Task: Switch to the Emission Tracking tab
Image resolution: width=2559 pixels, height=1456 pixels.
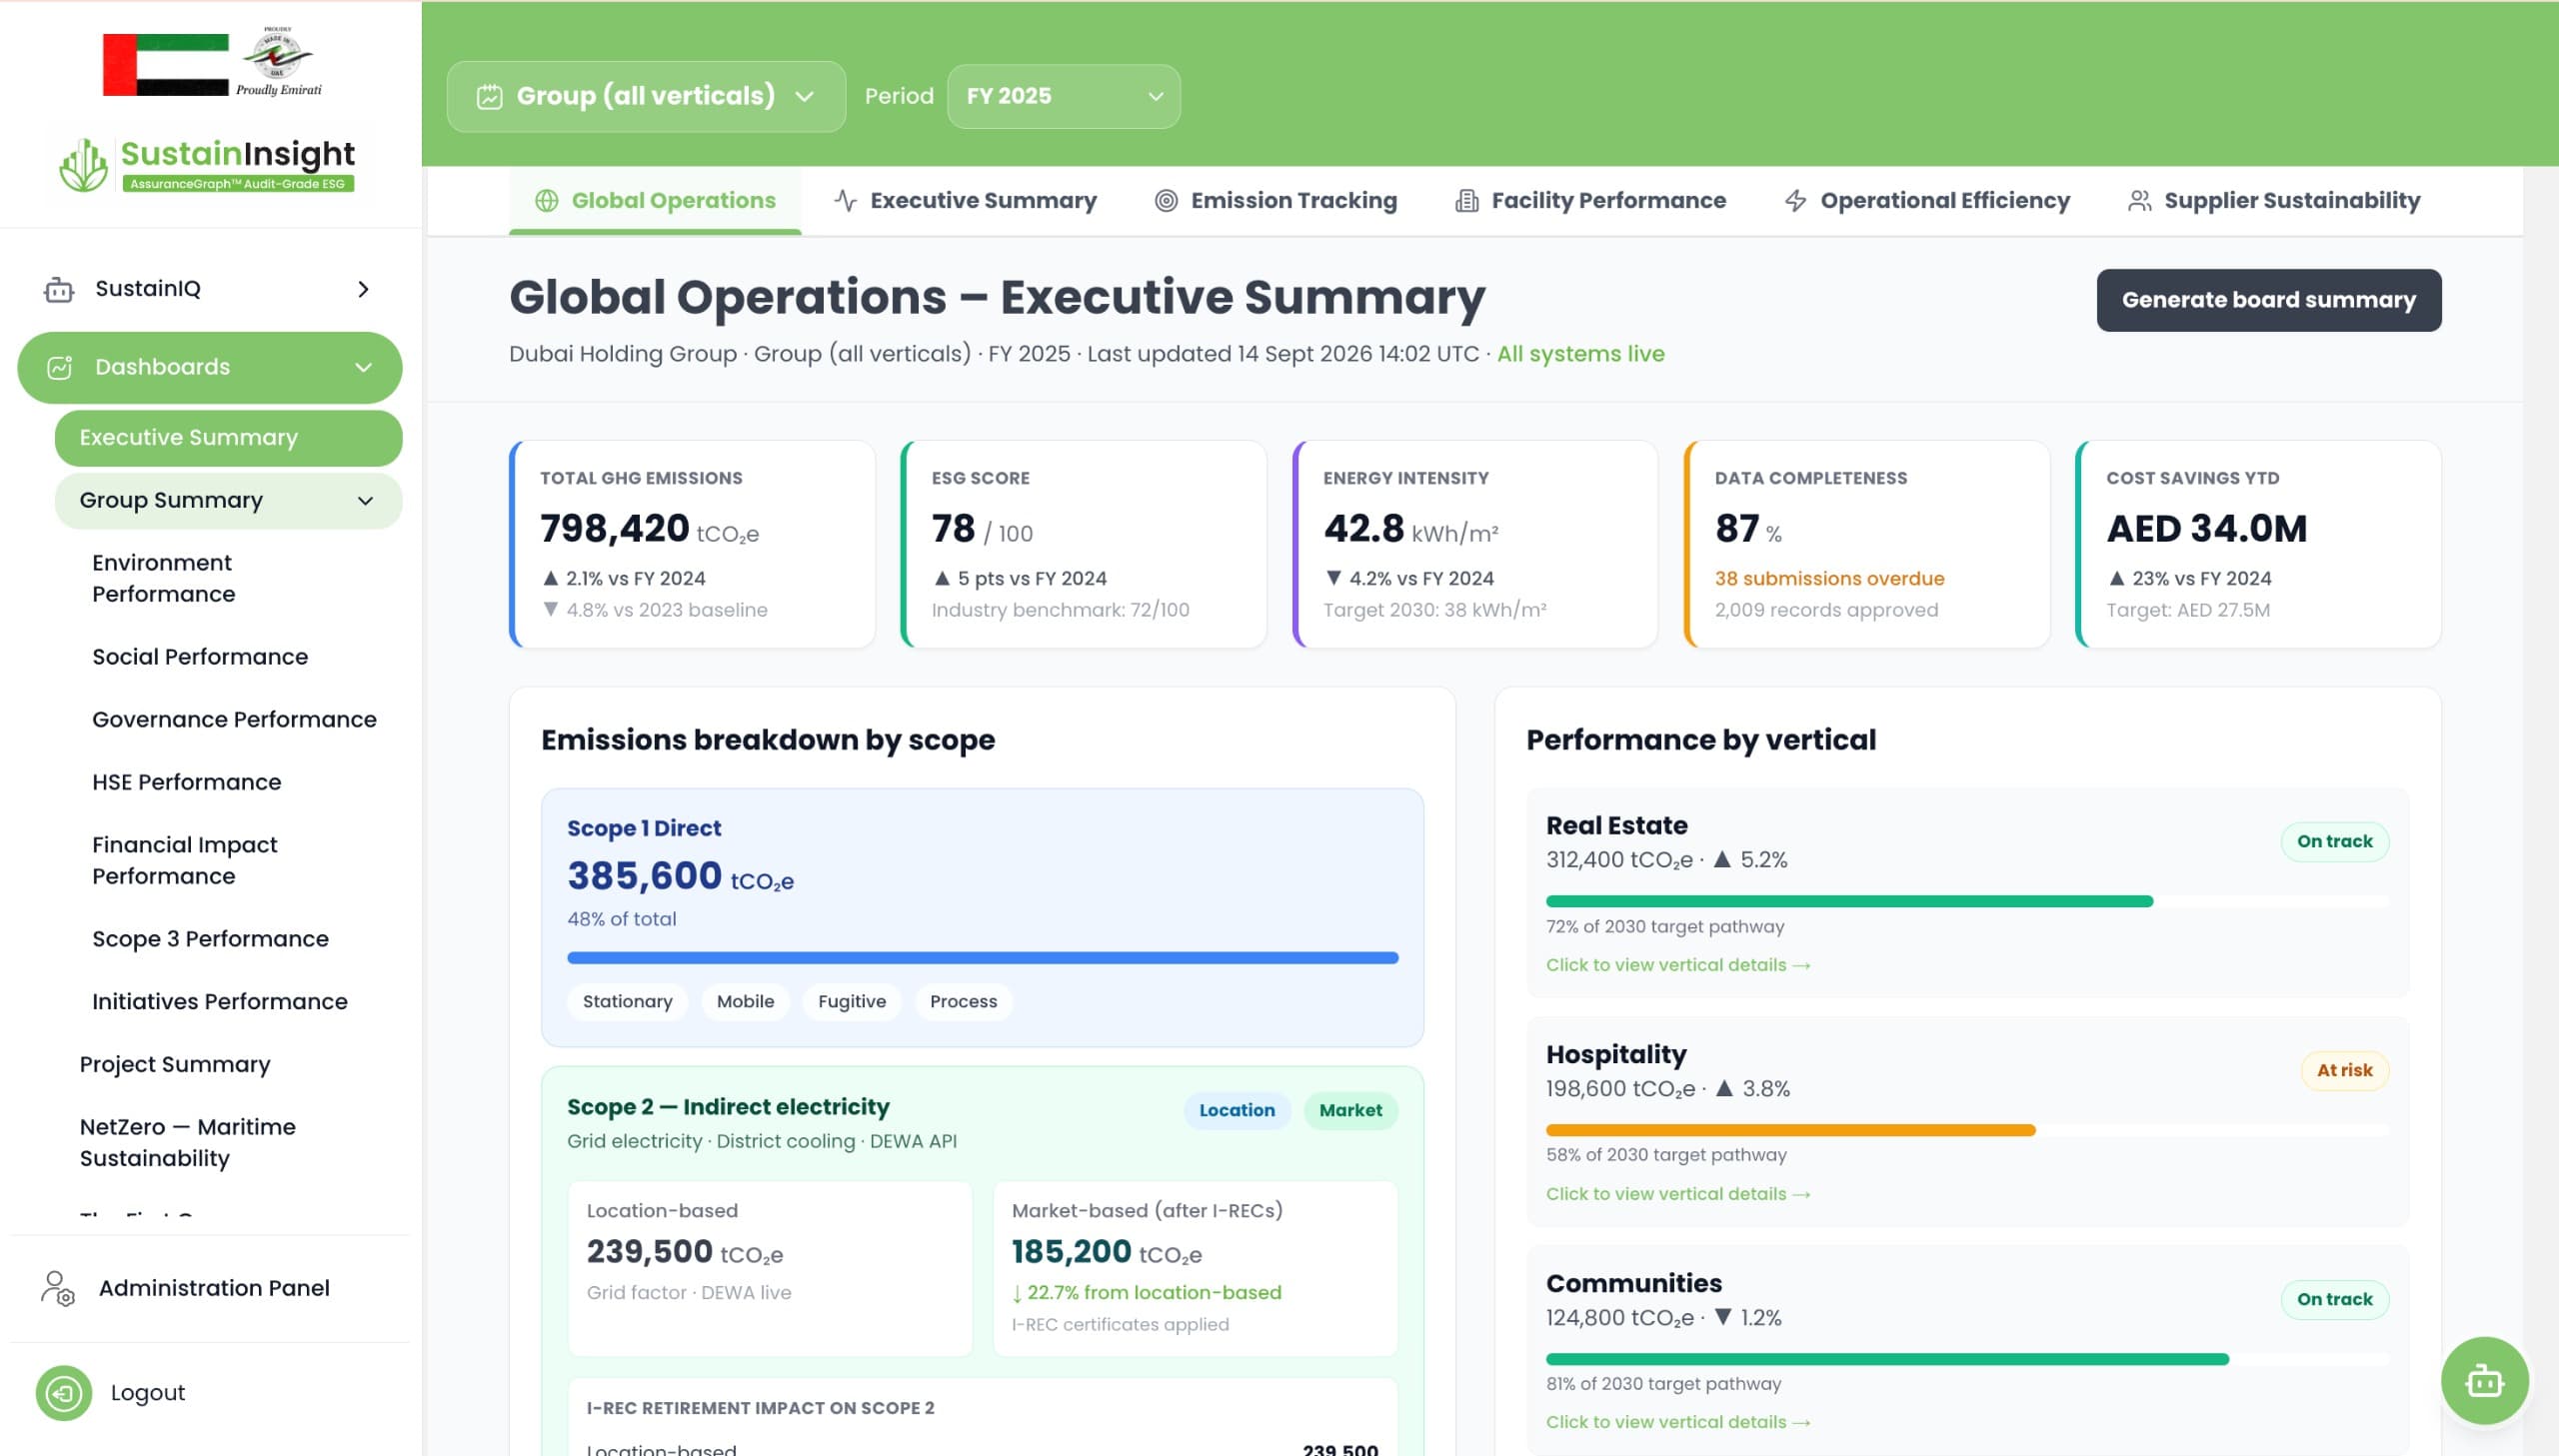Action: (1275, 201)
